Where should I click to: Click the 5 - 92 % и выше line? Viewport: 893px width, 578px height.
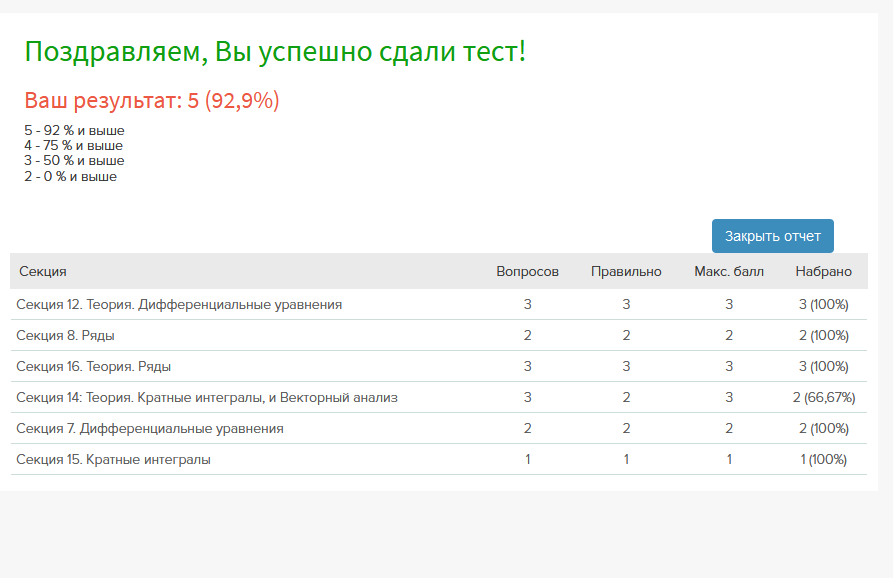74,130
